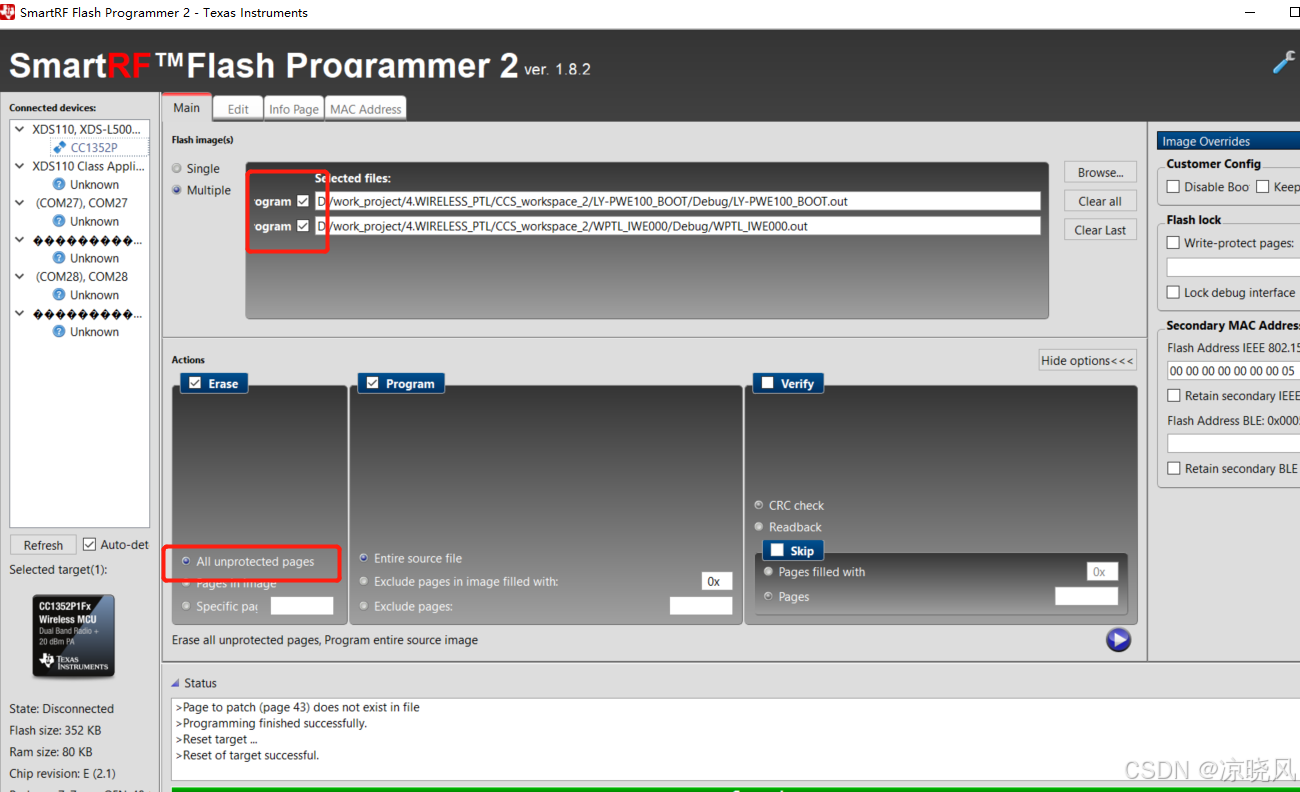Screen dimensions: 1300x792
Task: Select Entire source file option
Action: [411, 558]
